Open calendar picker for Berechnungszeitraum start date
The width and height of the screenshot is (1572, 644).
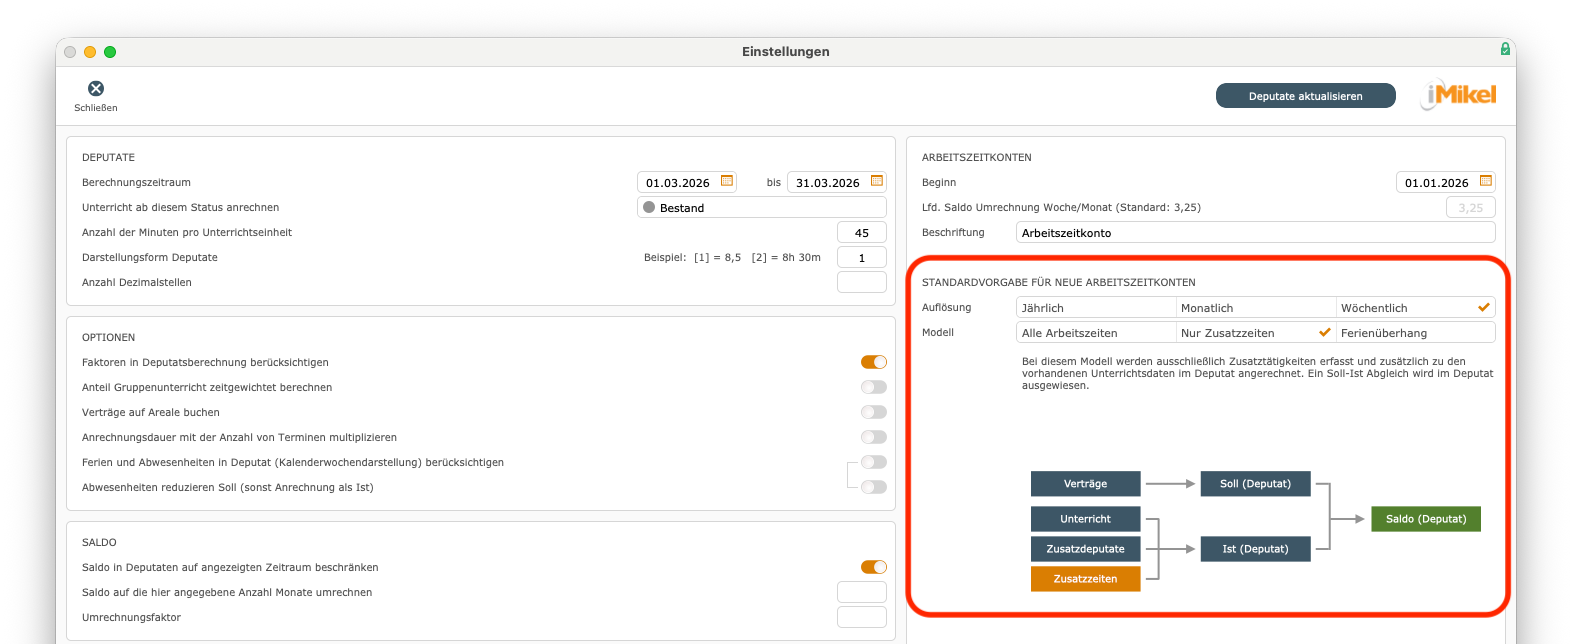(727, 182)
